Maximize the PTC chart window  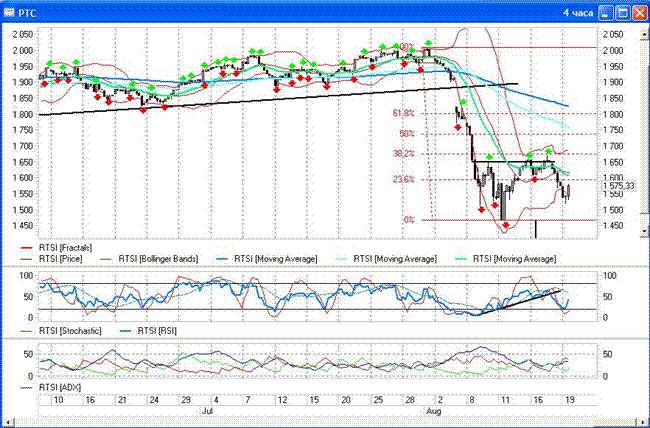tap(623, 13)
